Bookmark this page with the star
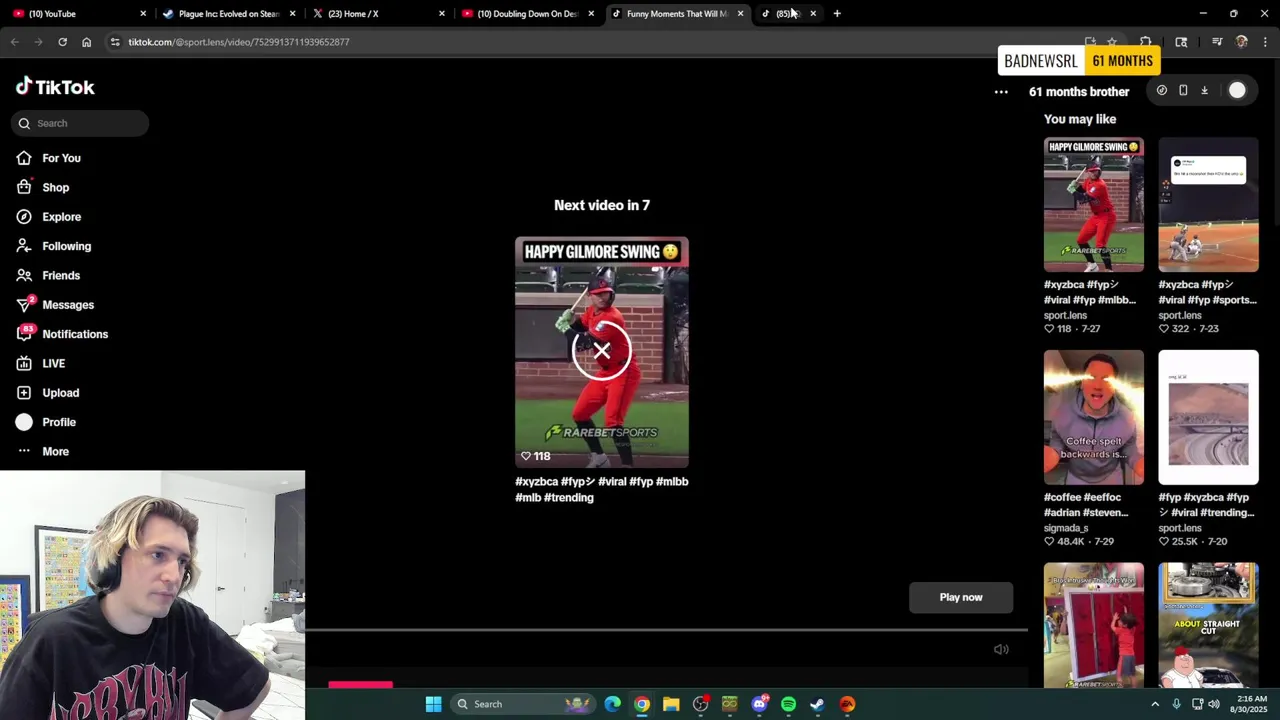This screenshot has width=1280, height=720. pos(1112,42)
